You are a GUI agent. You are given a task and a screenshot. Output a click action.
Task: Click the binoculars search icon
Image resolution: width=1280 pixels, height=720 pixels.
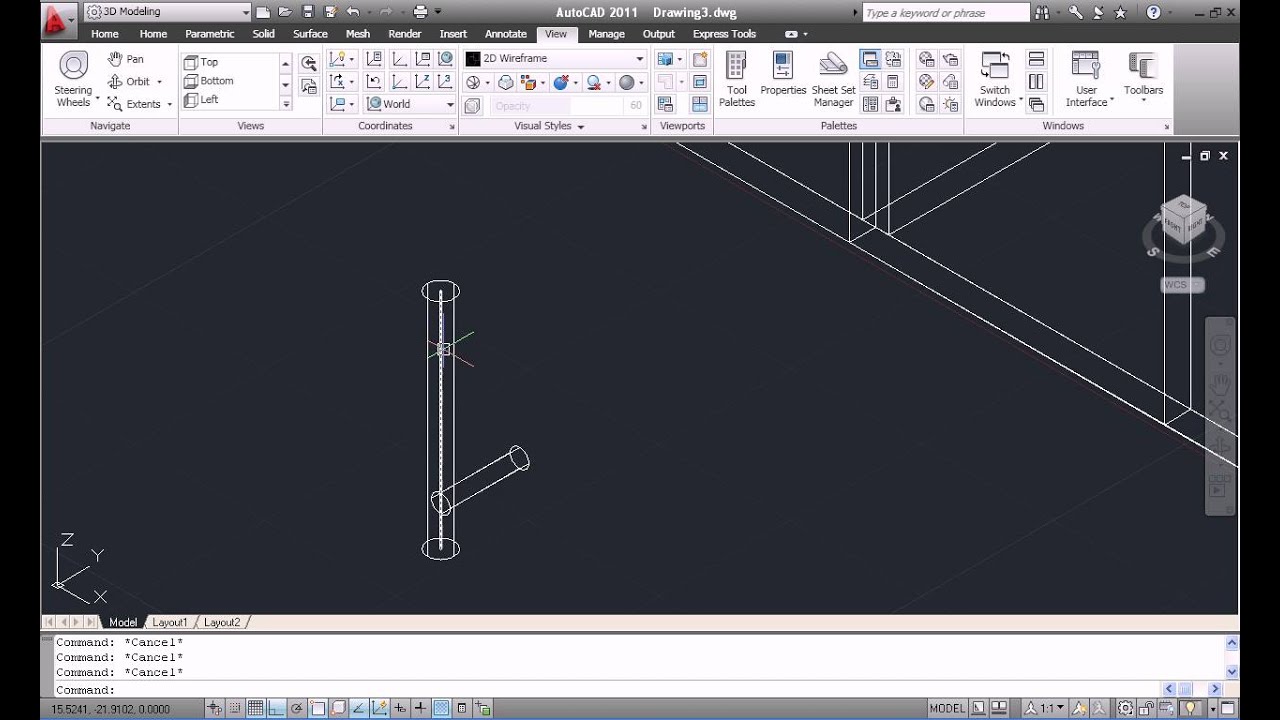[1043, 13]
